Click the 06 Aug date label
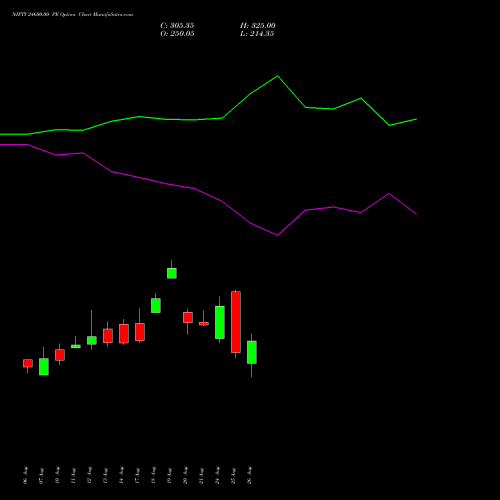 point(26,475)
